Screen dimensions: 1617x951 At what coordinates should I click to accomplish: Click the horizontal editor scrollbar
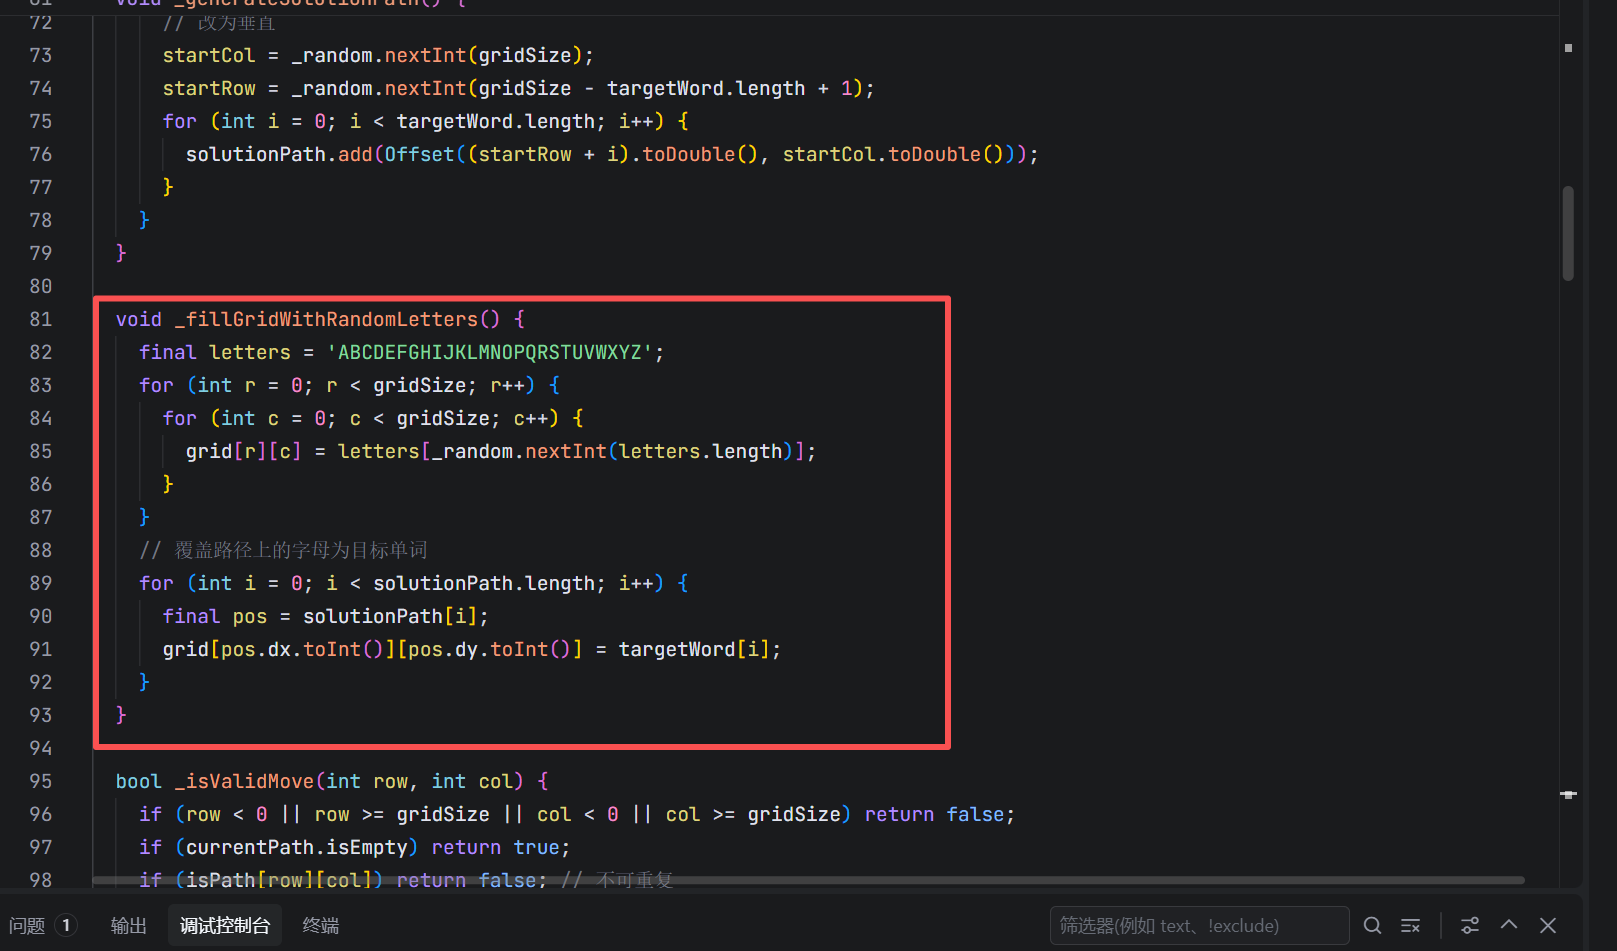pos(808,881)
